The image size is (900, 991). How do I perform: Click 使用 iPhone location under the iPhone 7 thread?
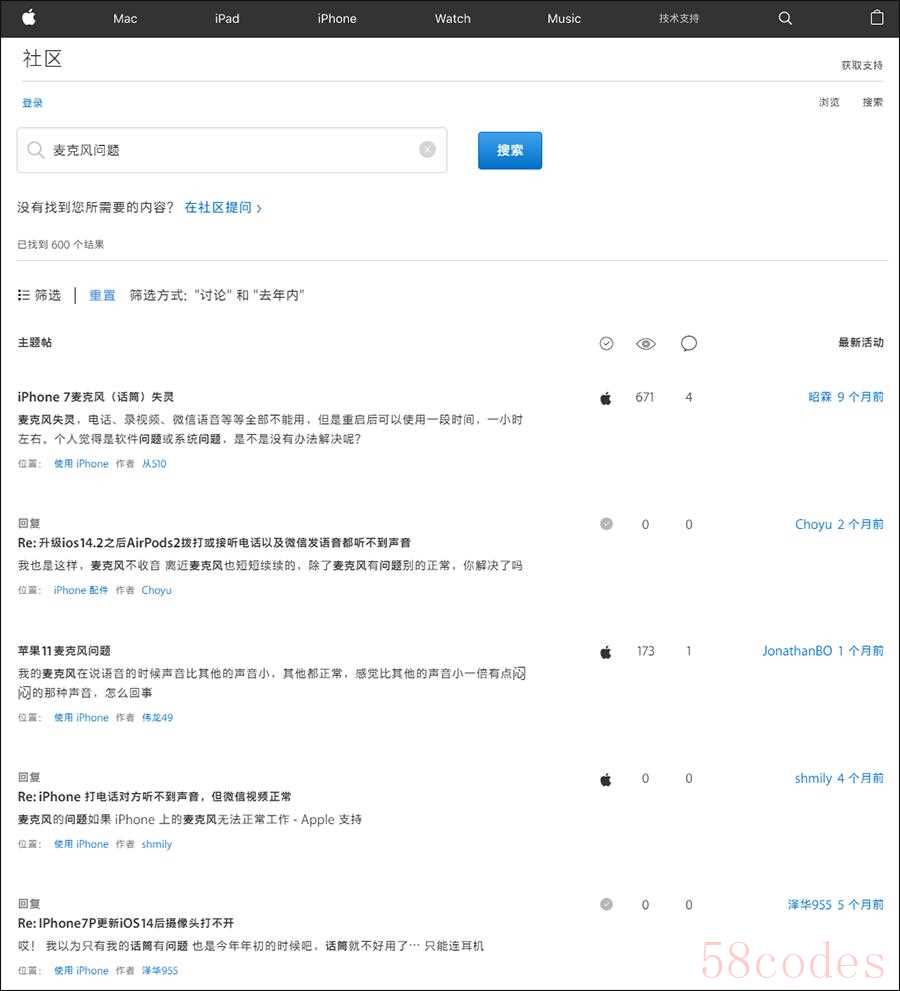click(81, 464)
